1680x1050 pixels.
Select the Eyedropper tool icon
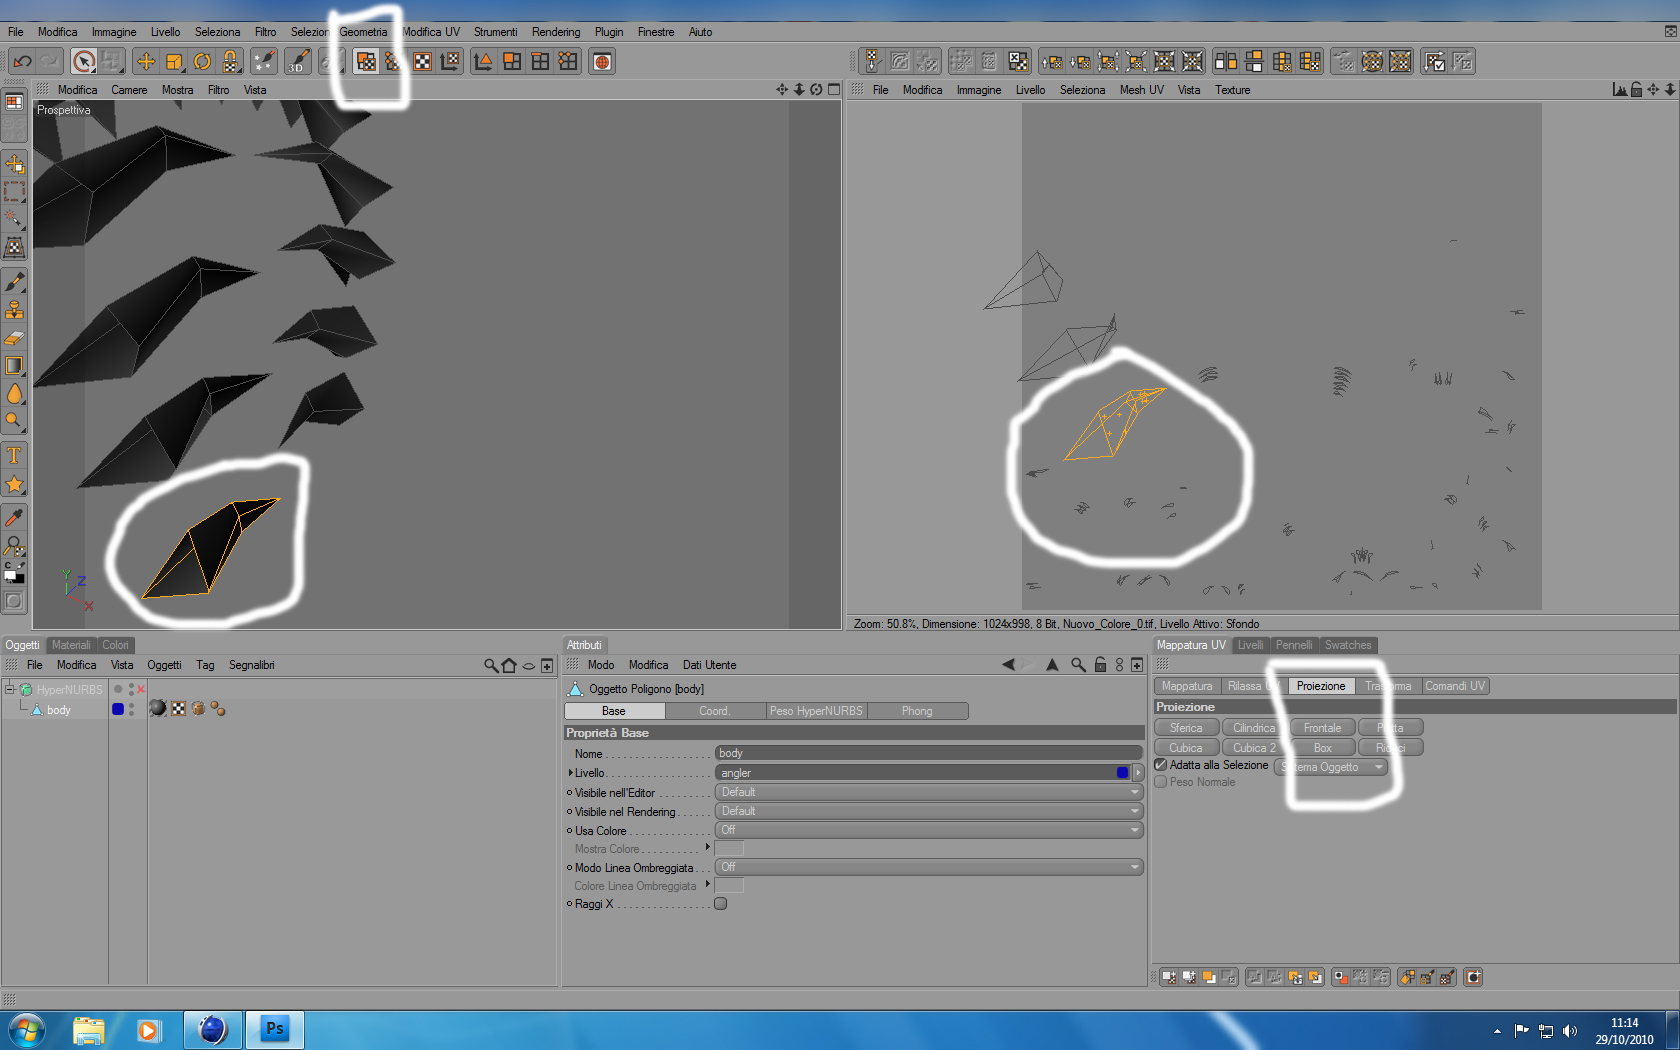pos(14,517)
